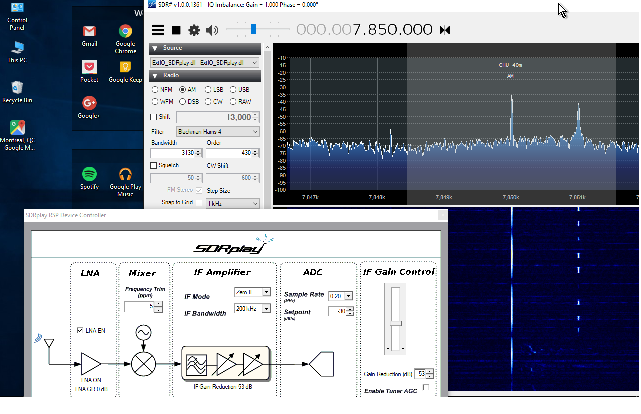Viewport: 641px width, 414px height.
Task: Toggle the Snap to Grid checkbox
Action: 199,202
